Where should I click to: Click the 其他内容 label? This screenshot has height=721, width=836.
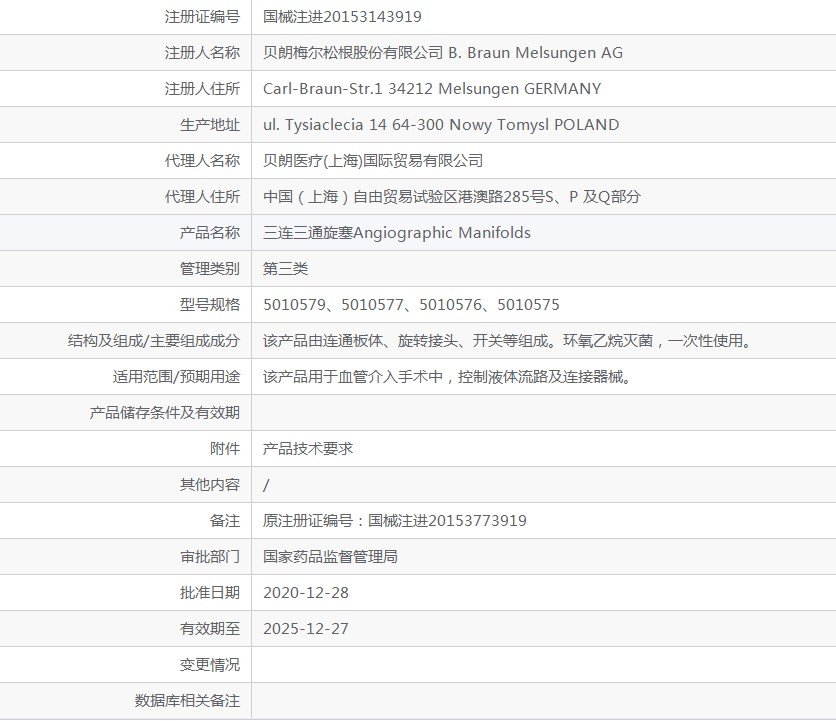(x=210, y=484)
